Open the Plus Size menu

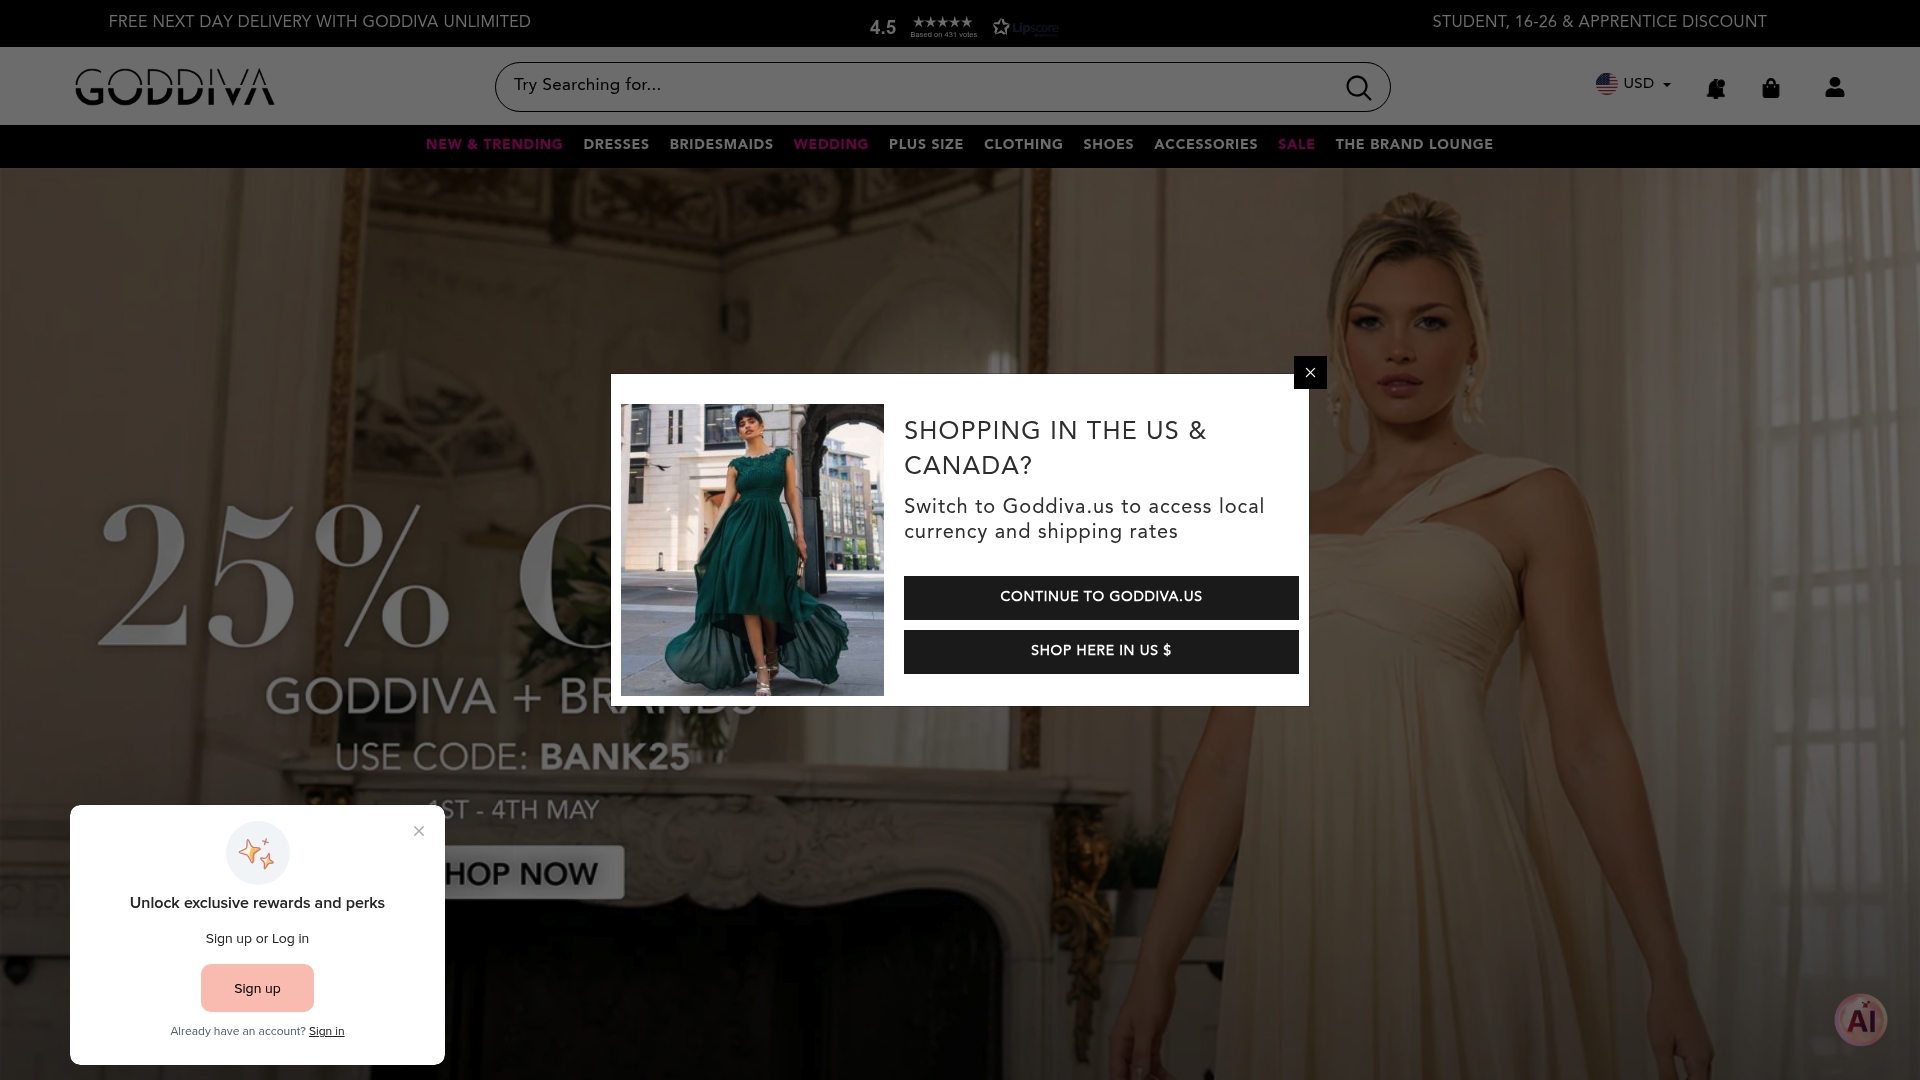(x=926, y=145)
